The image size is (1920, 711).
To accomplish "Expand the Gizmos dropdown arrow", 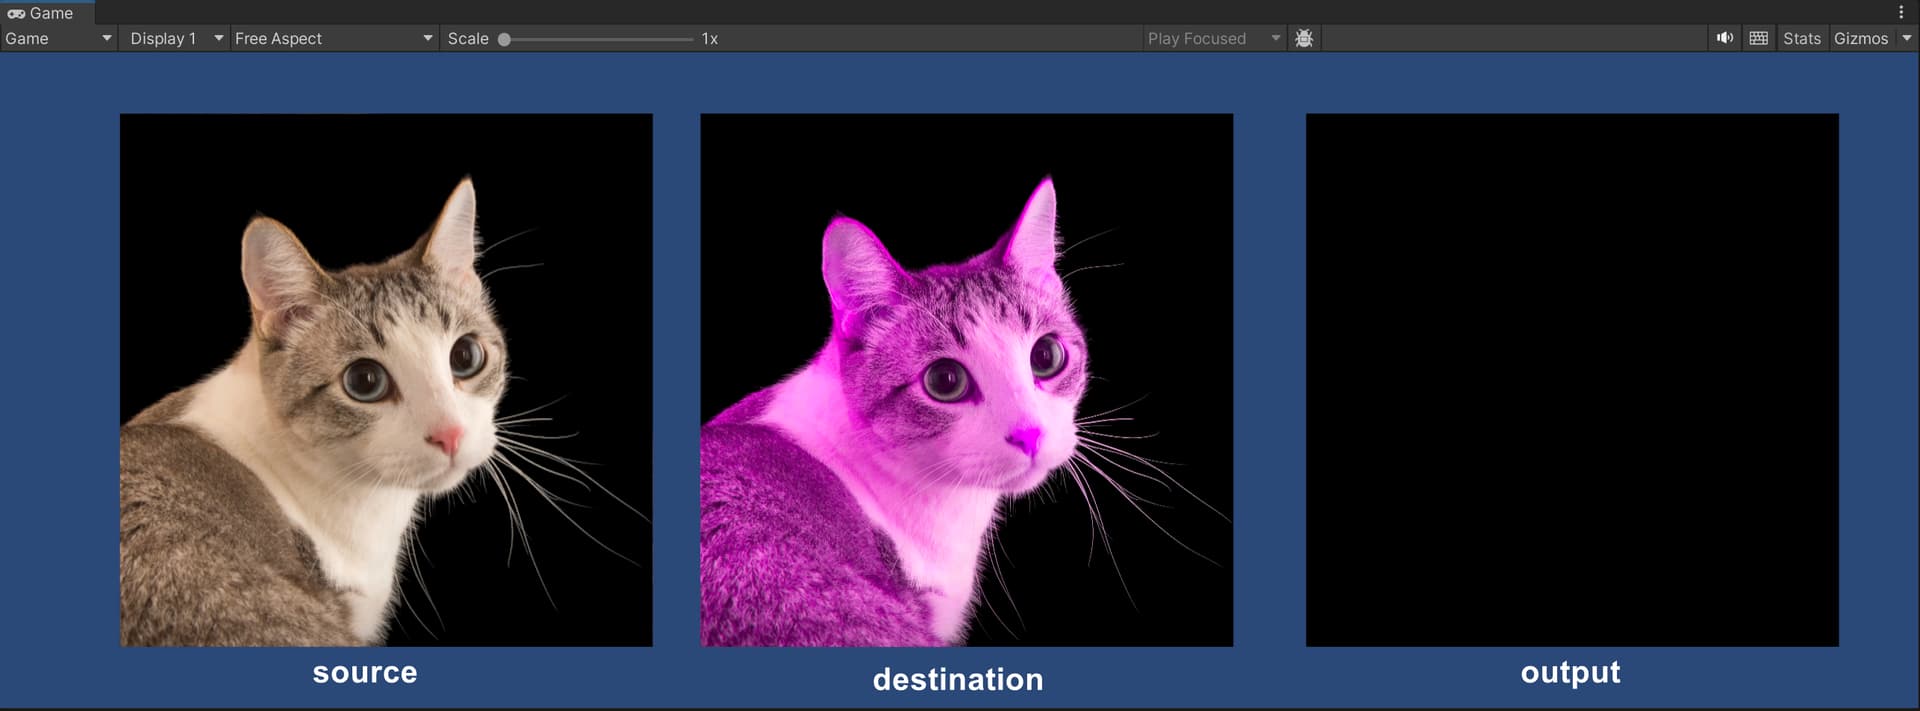I will [1906, 38].
